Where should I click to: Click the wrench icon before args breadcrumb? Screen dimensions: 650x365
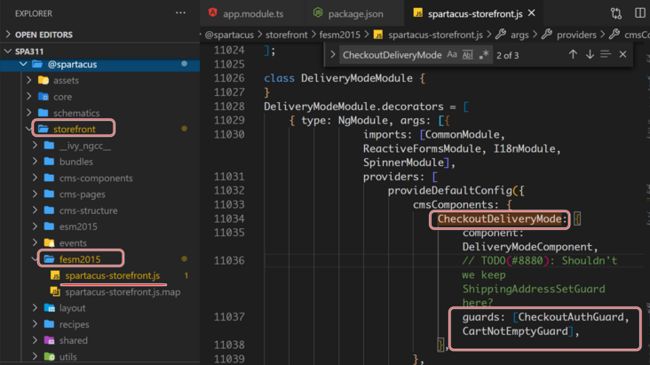tap(501, 34)
